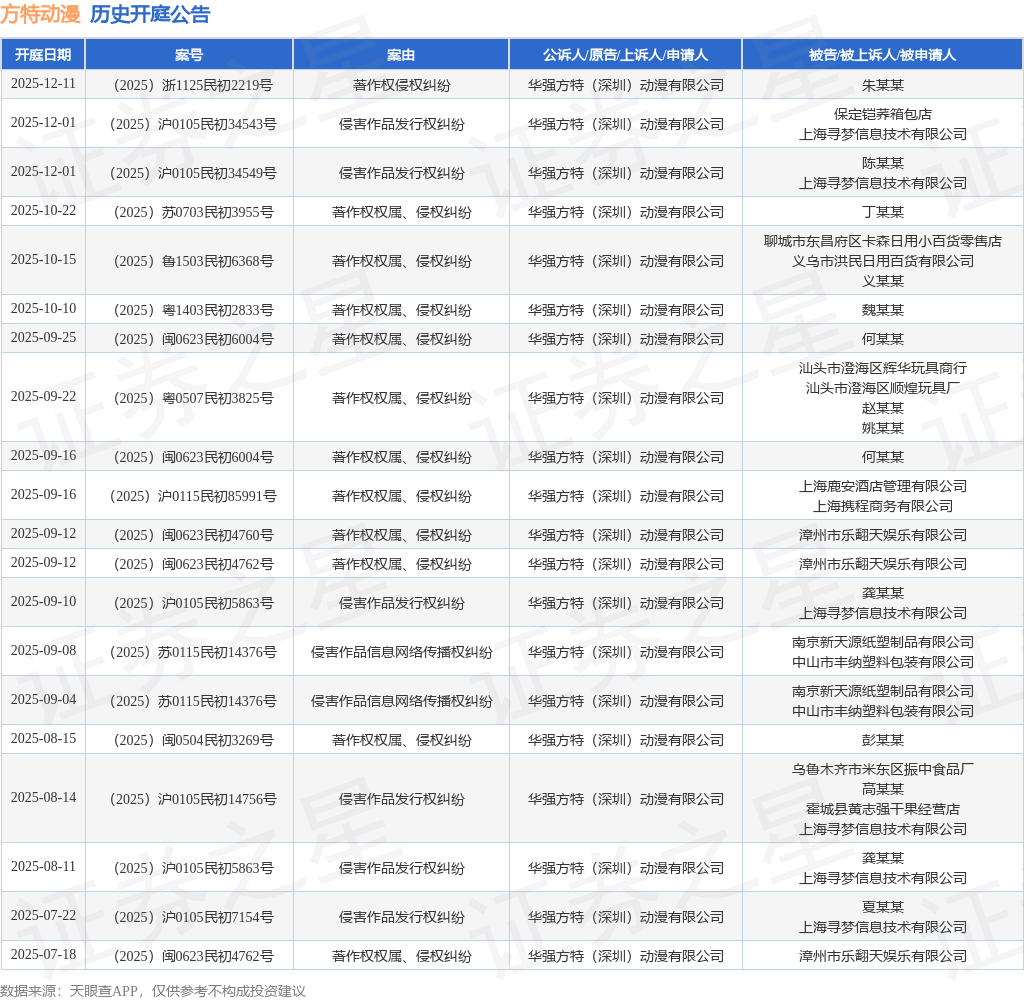Click defendant 上海鹿安酒店管理有限公司
The width and height of the screenshot is (1024, 1000).
click(x=882, y=486)
